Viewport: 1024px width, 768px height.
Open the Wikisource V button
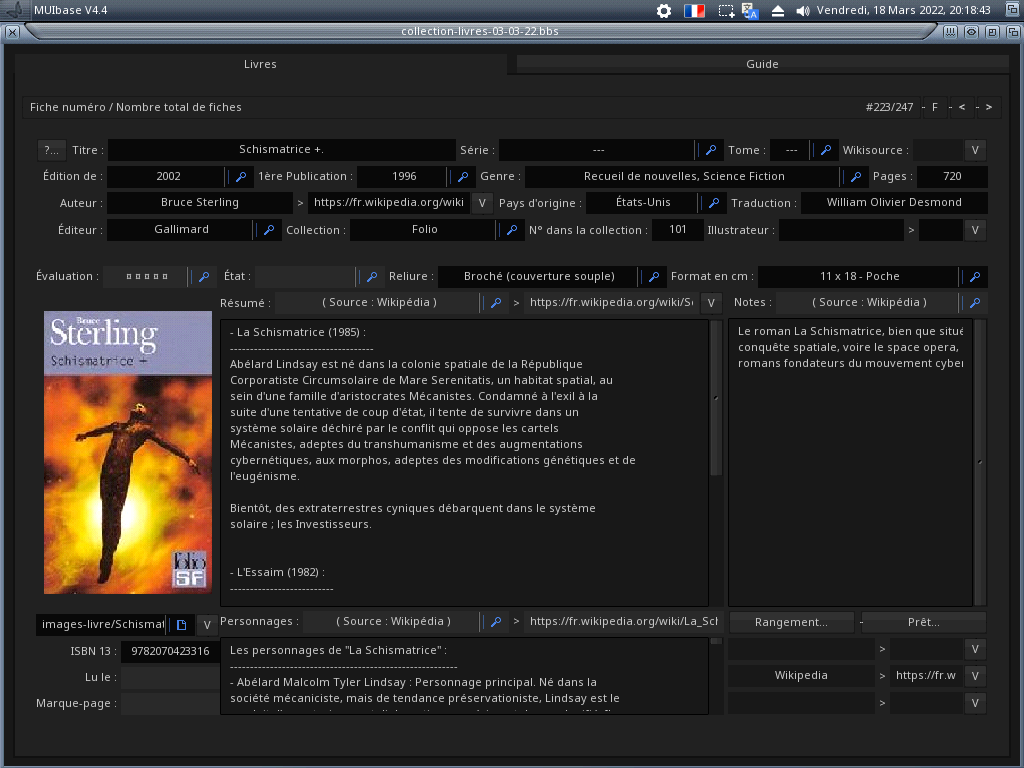975,150
